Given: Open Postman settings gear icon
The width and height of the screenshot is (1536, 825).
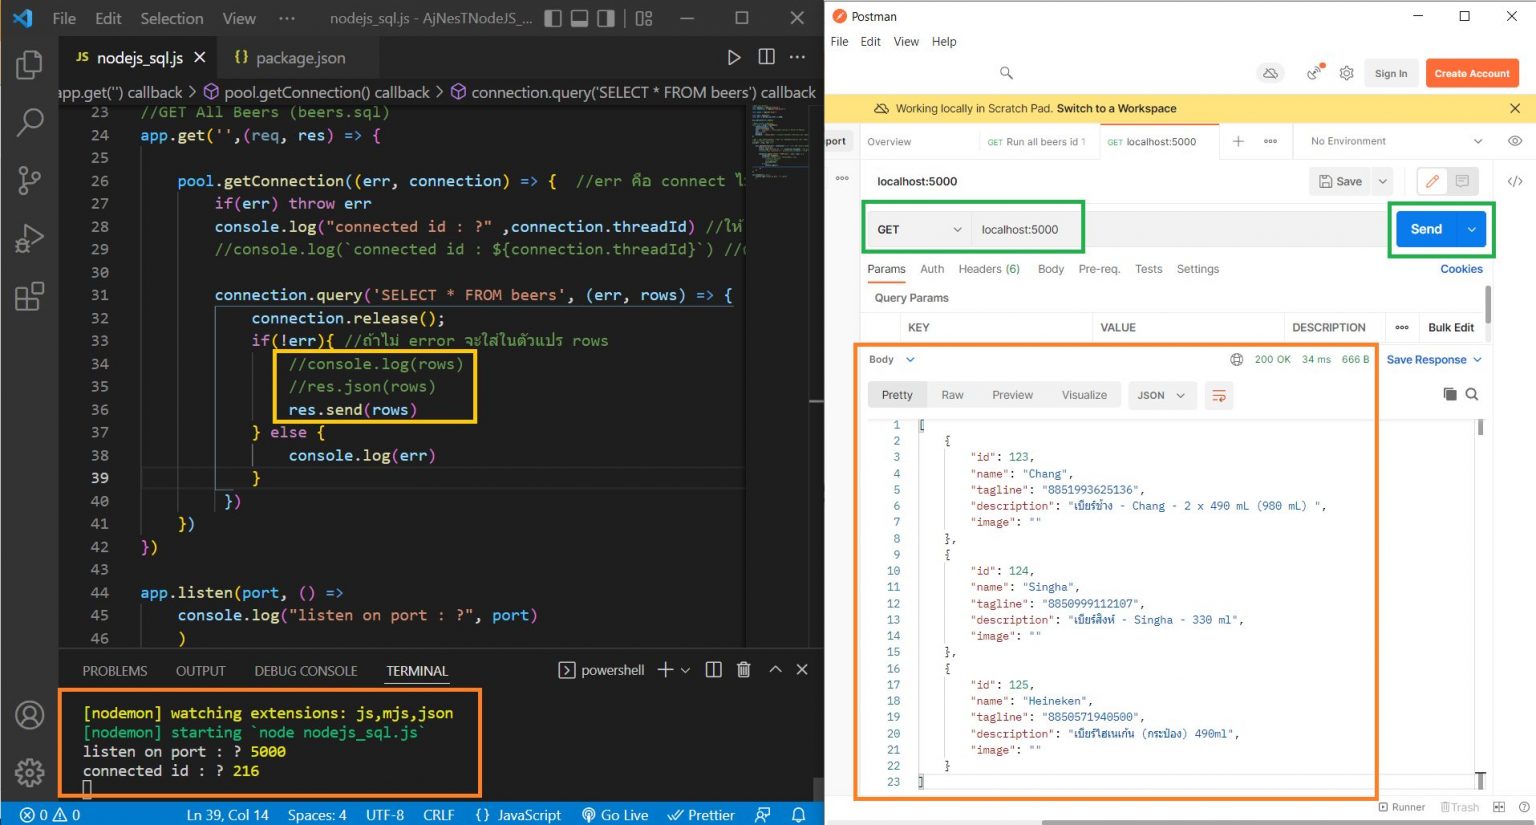Looking at the screenshot, I should tap(1346, 73).
